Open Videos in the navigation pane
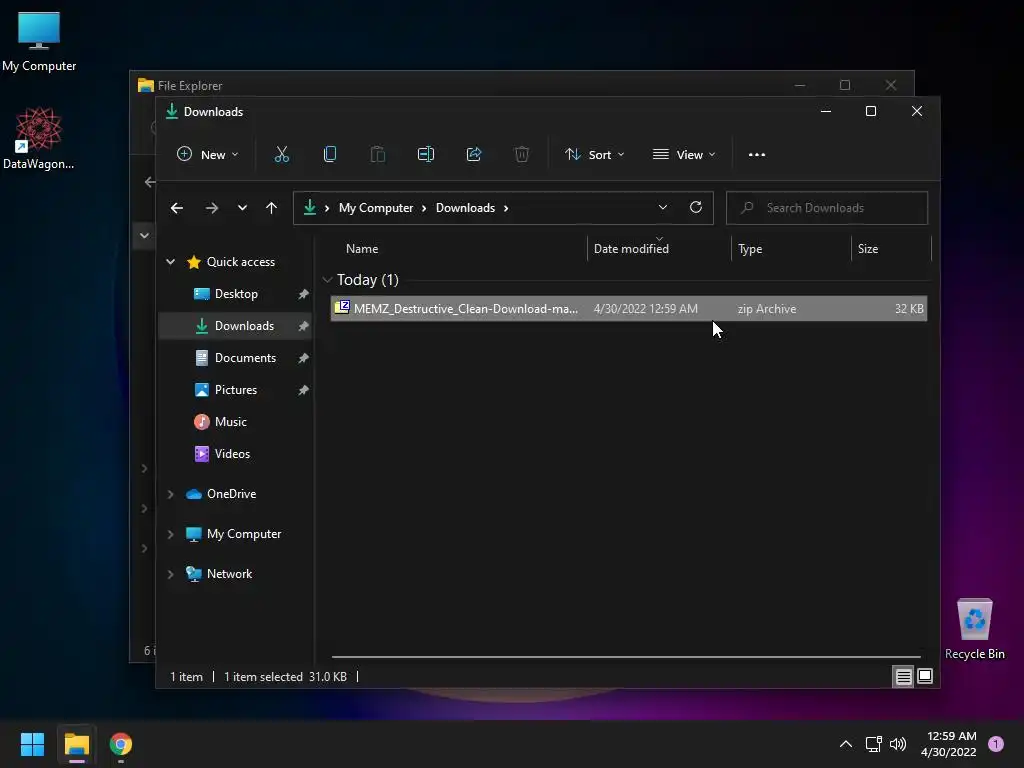1024x768 pixels. click(232, 454)
